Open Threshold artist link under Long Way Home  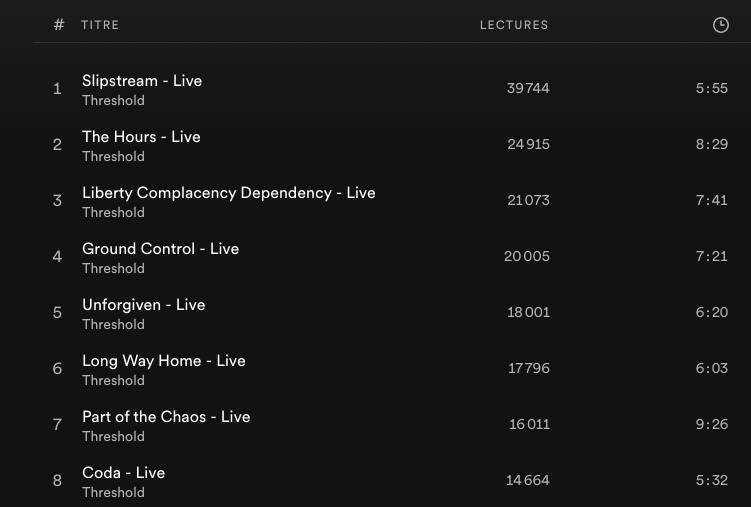(113, 381)
